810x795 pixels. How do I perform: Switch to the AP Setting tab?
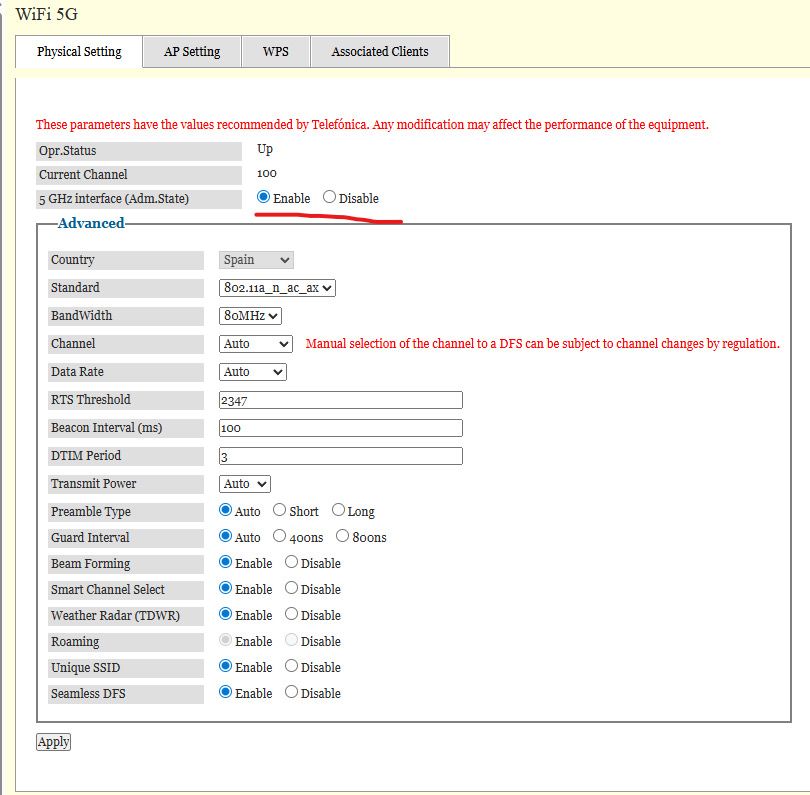coord(191,52)
